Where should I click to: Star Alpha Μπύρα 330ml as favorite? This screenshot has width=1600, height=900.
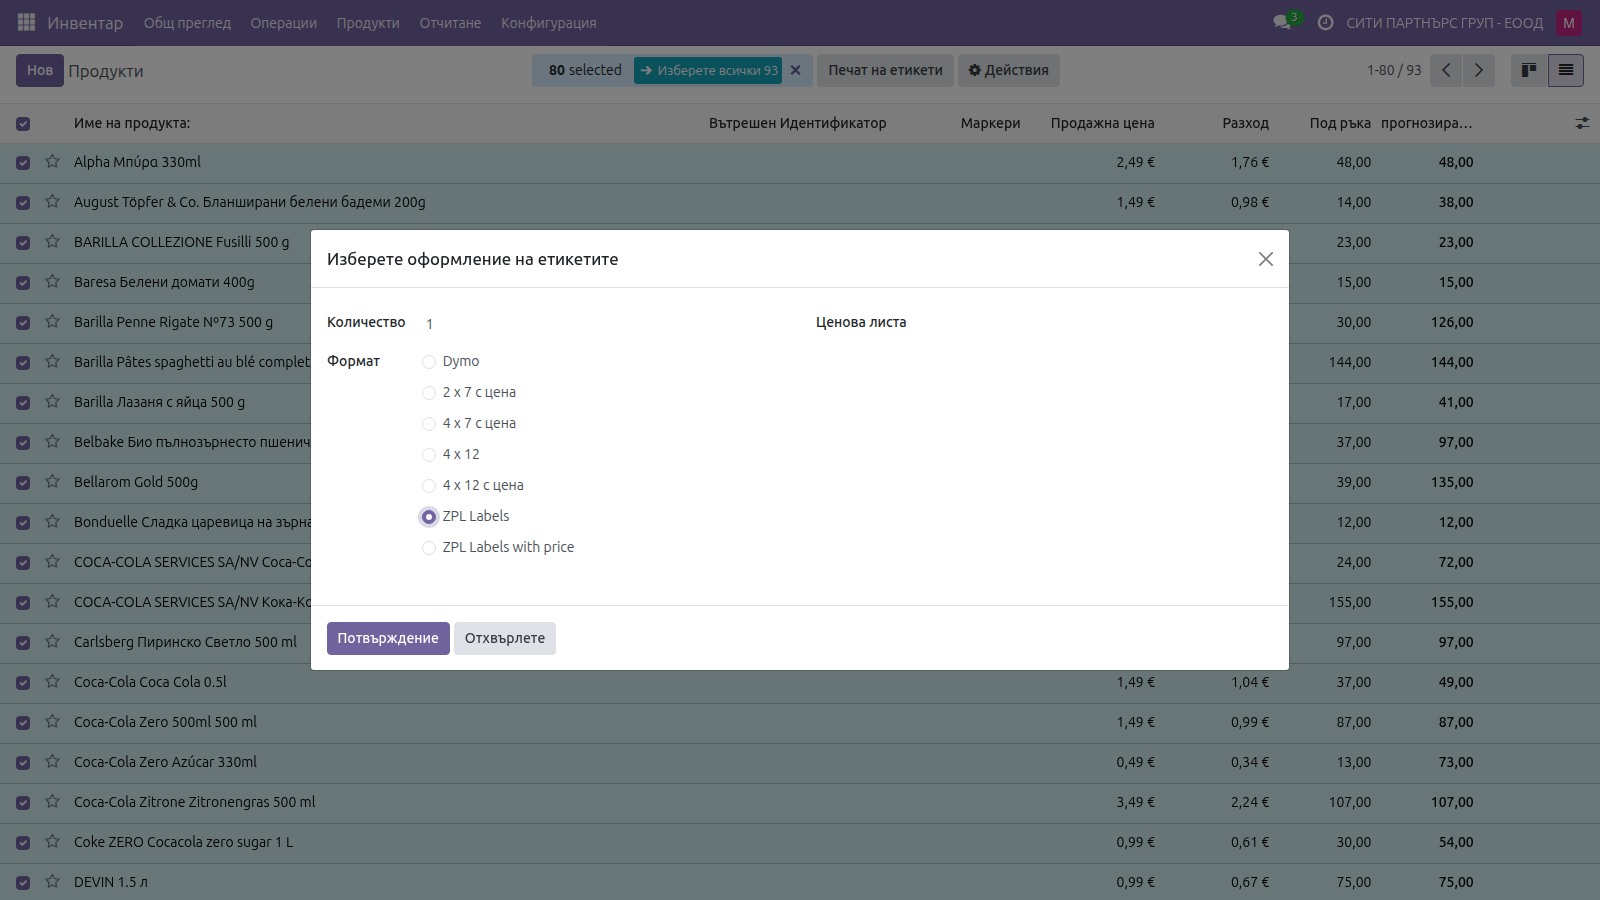tap(52, 161)
